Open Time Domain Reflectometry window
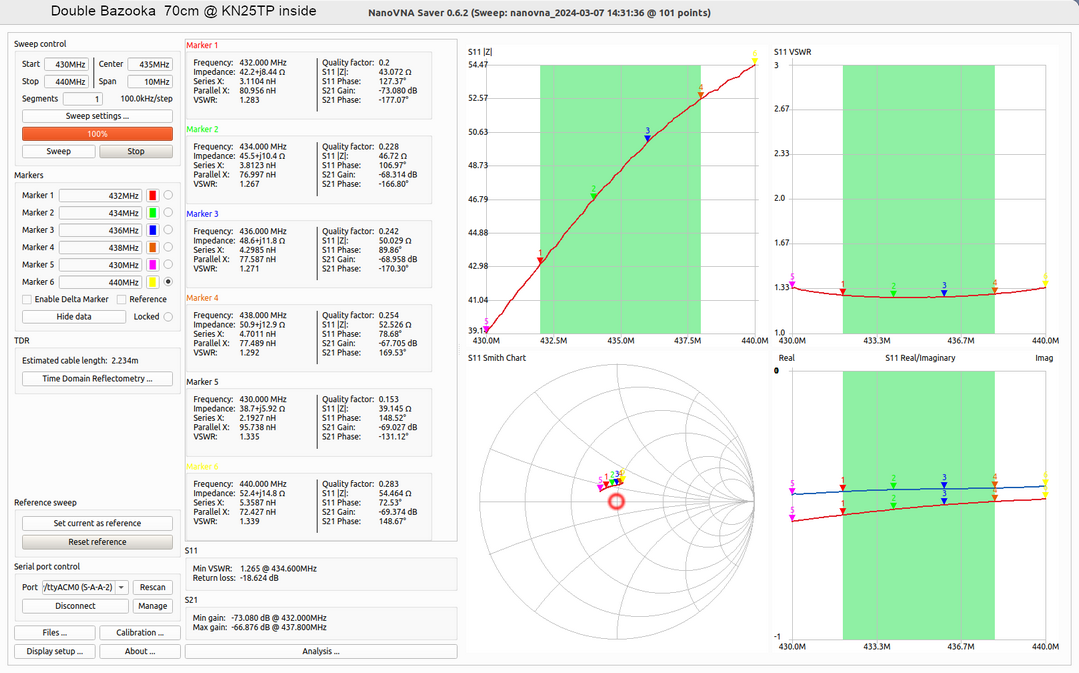Screen dimensions: 1079x673 click(97, 378)
